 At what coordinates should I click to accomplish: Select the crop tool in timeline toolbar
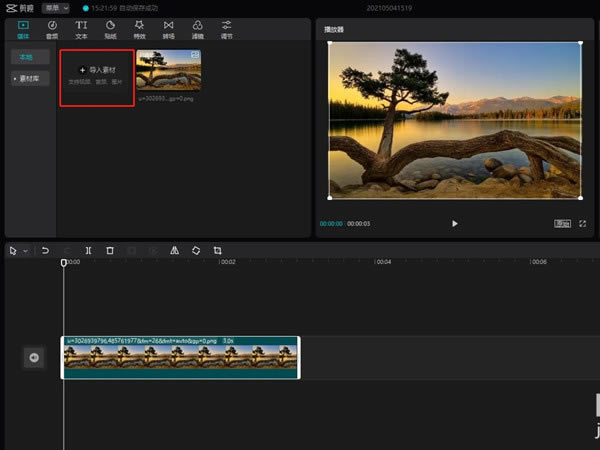pos(217,251)
